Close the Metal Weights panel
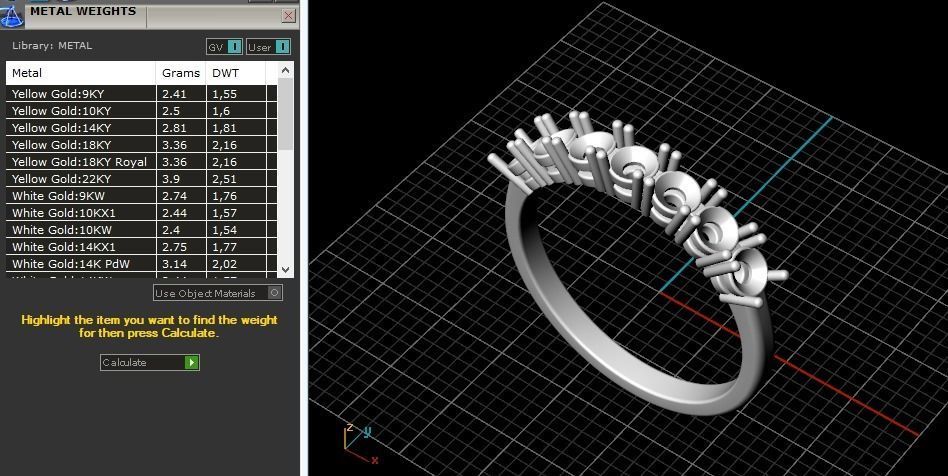The height and width of the screenshot is (476, 948). (x=289, y=16)
